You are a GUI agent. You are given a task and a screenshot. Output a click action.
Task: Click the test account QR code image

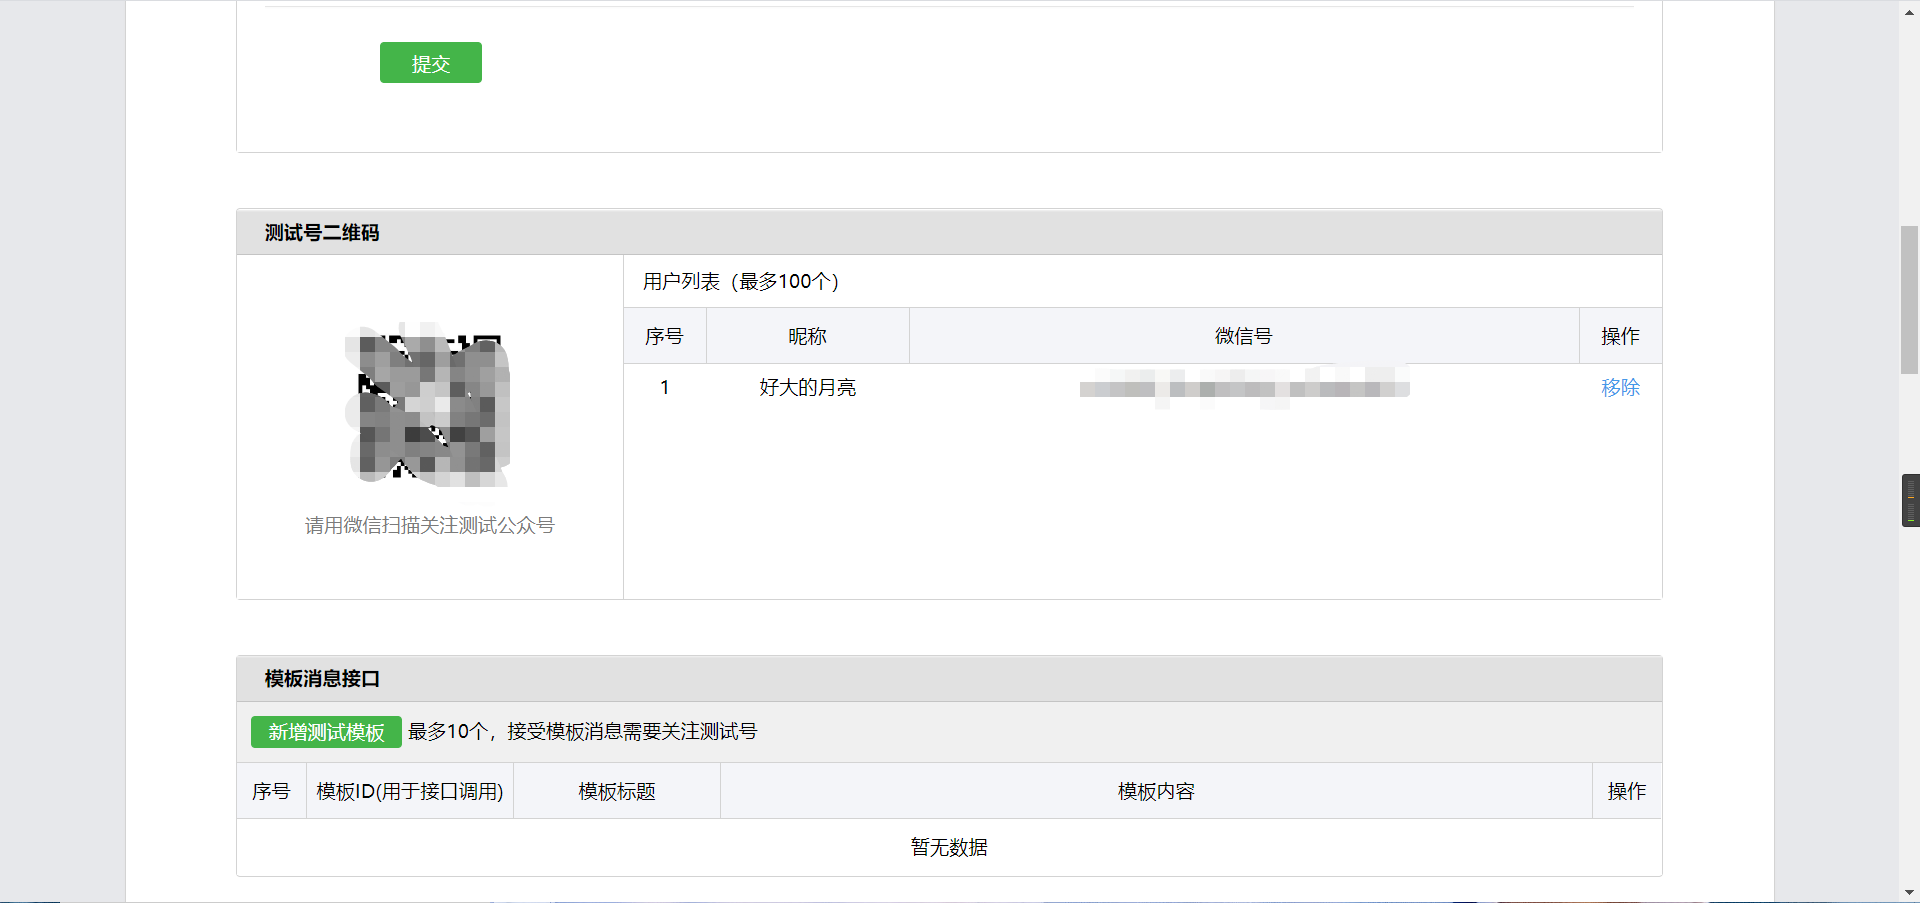pos(429,405)
